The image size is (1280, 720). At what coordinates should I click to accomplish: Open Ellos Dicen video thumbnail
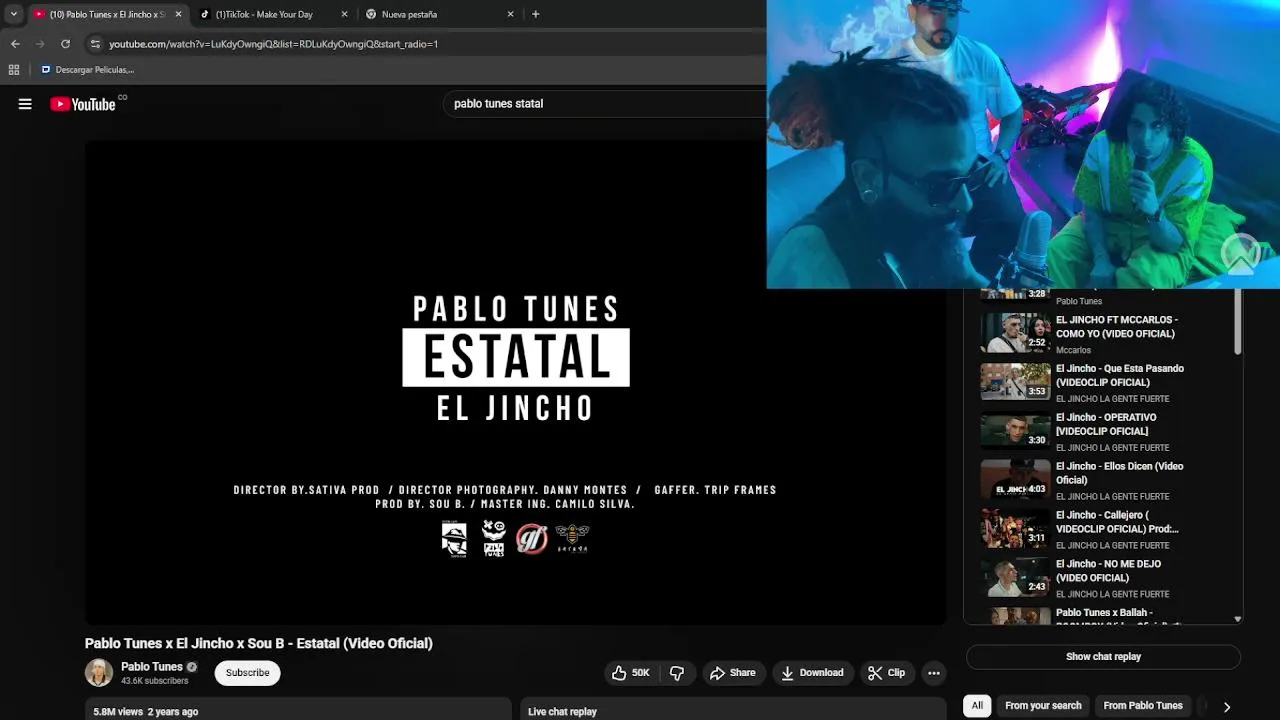(1015, 480)
